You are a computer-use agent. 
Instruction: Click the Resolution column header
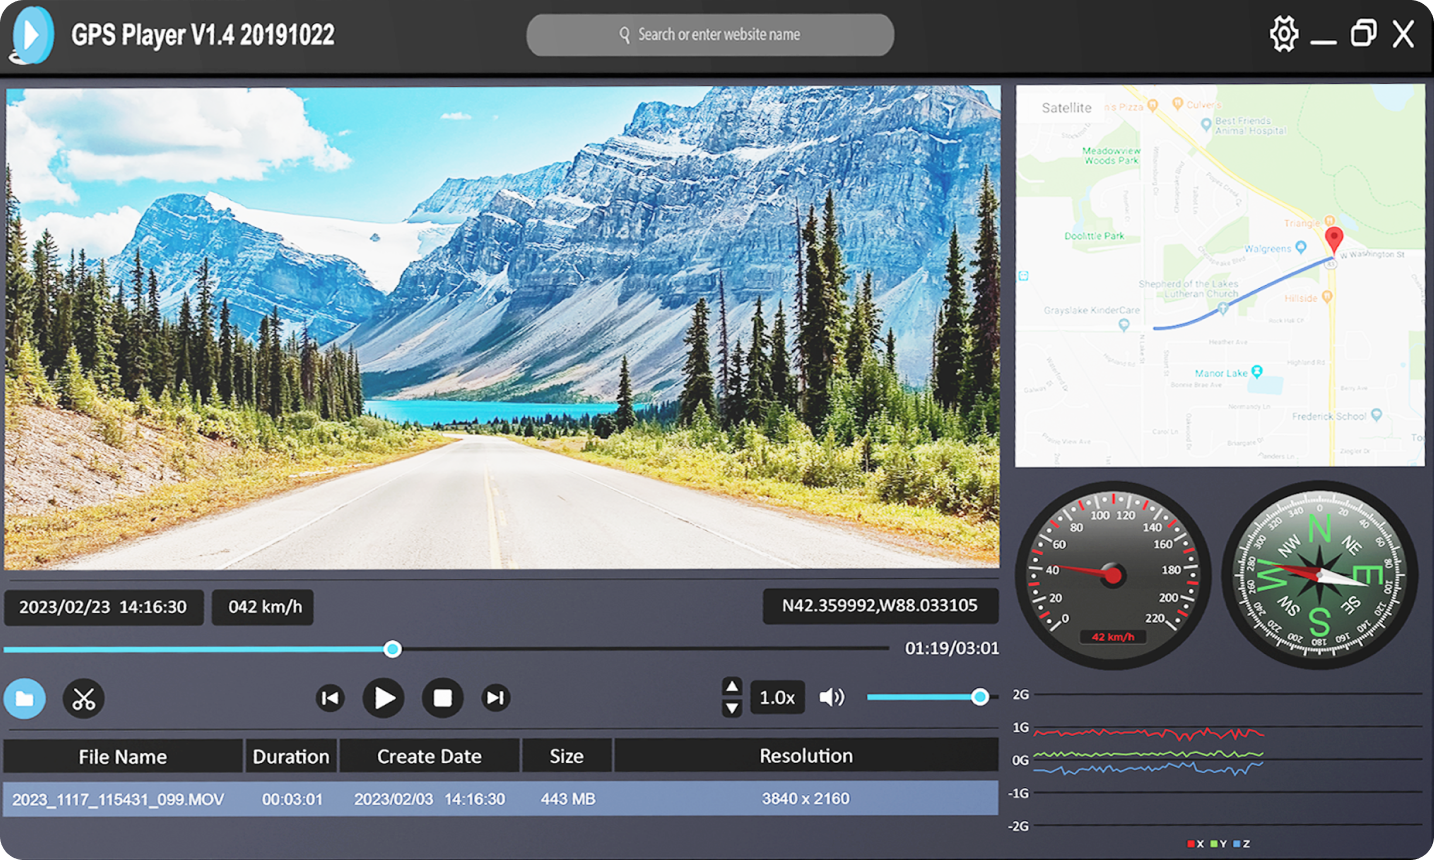pyautogui.click(x=806, y=756)
